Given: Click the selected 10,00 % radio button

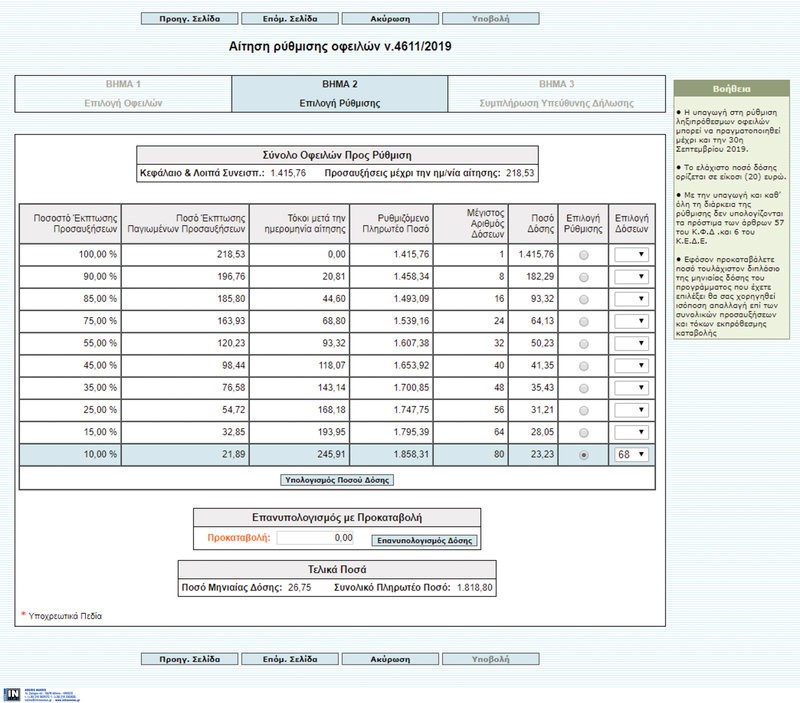Looking at the screenshot, I should (x=584, y=455).
